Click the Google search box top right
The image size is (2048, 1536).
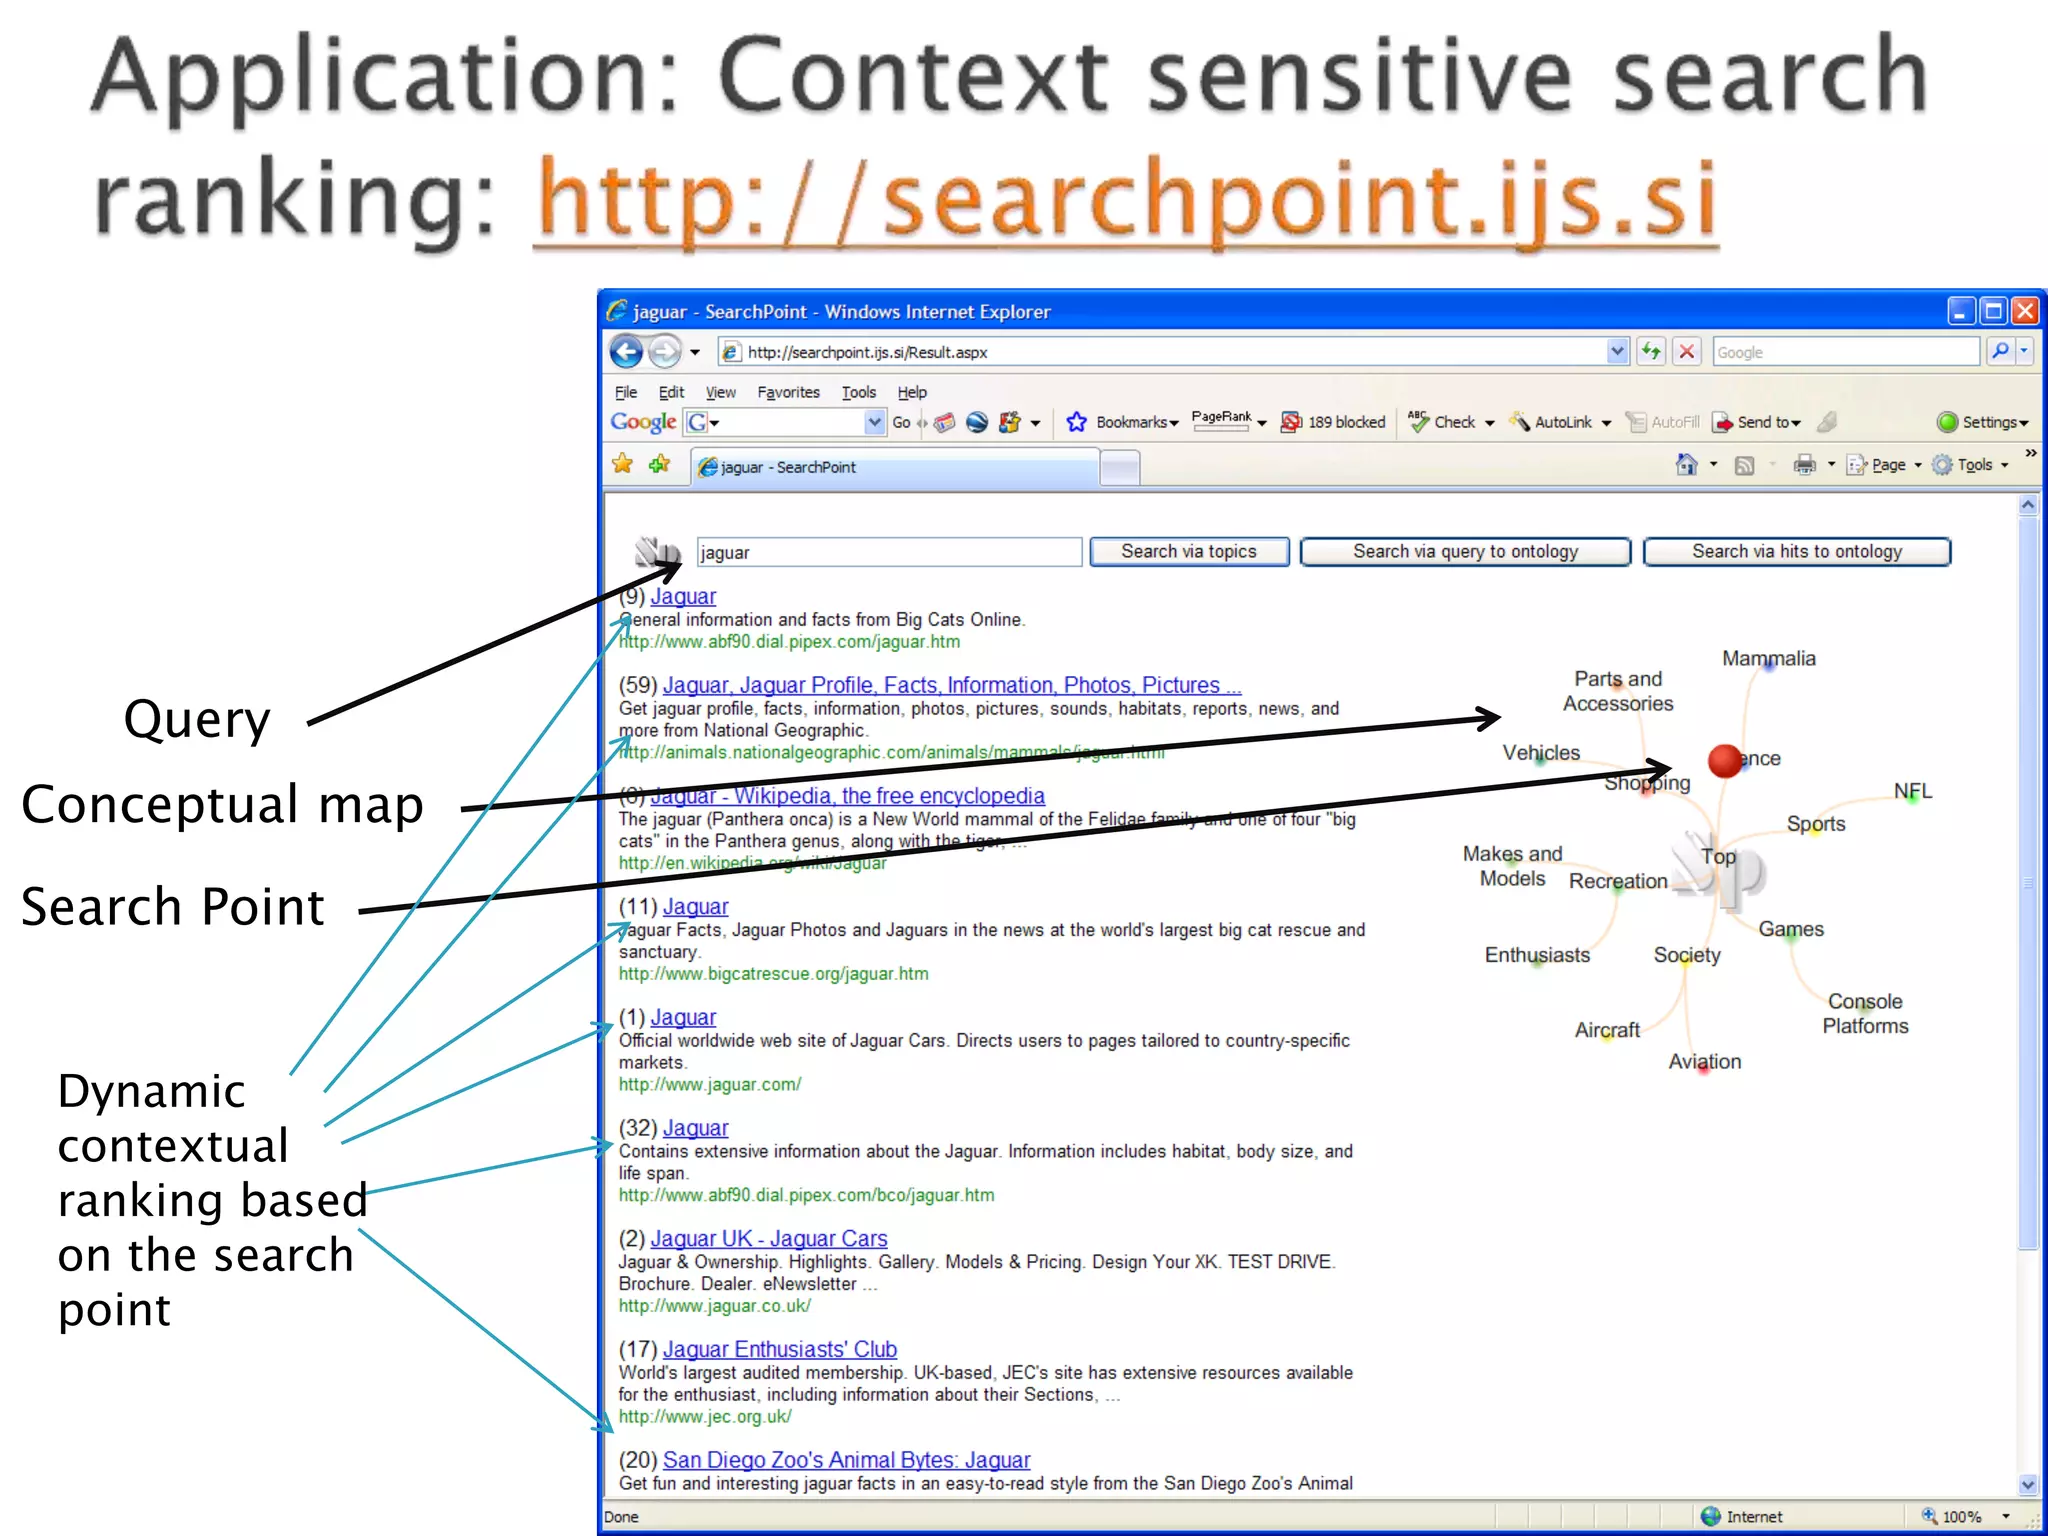click(x=1846, y=351)
